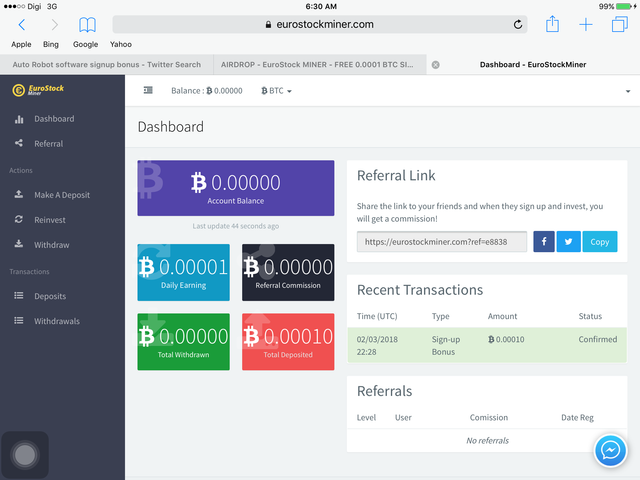Tap the eurostockminer.com address bar
This screenshot has width=640, height=480.
320,24
